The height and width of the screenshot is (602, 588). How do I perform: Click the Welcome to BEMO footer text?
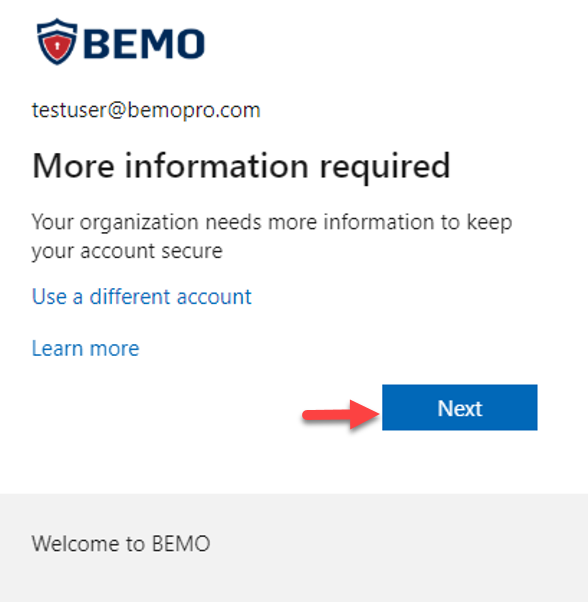coord(121,544)
